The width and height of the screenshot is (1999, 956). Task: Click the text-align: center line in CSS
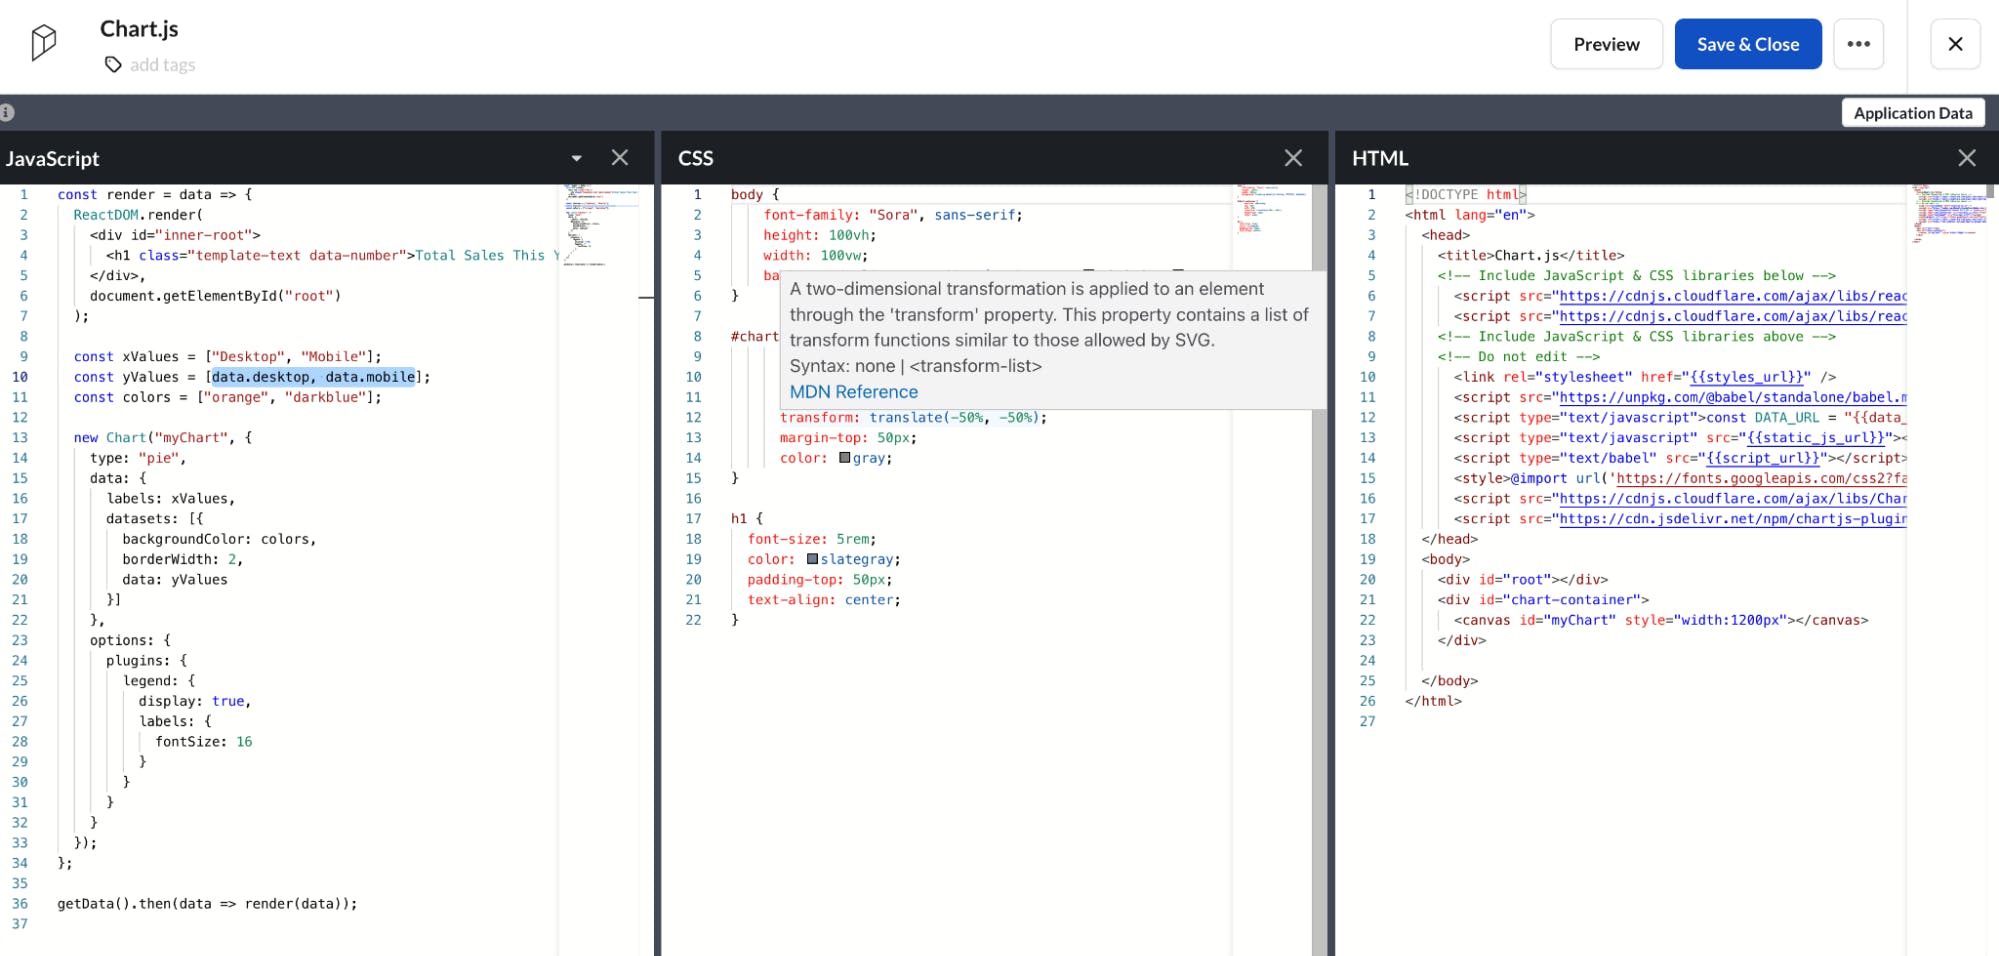[x=824, y=600]
